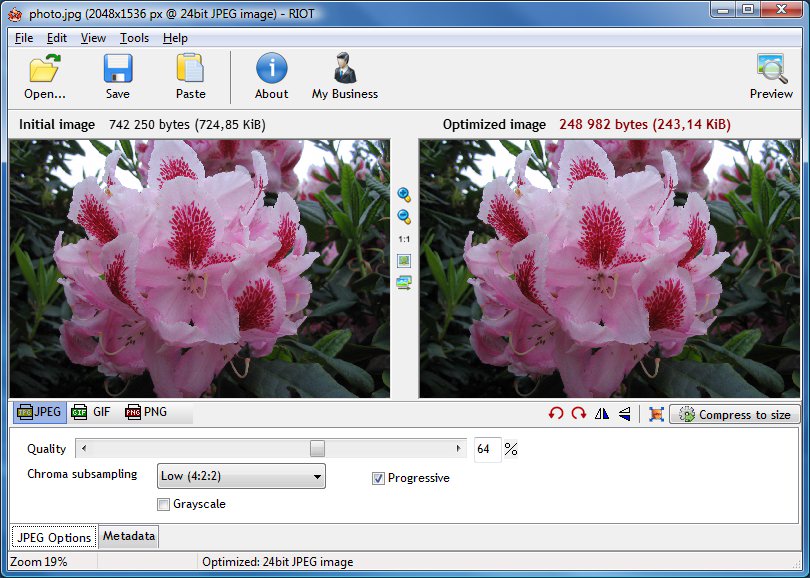This screenshot has width=810, height=578.
Task: Click the Quality slider thumb
Action: [317, 448]
